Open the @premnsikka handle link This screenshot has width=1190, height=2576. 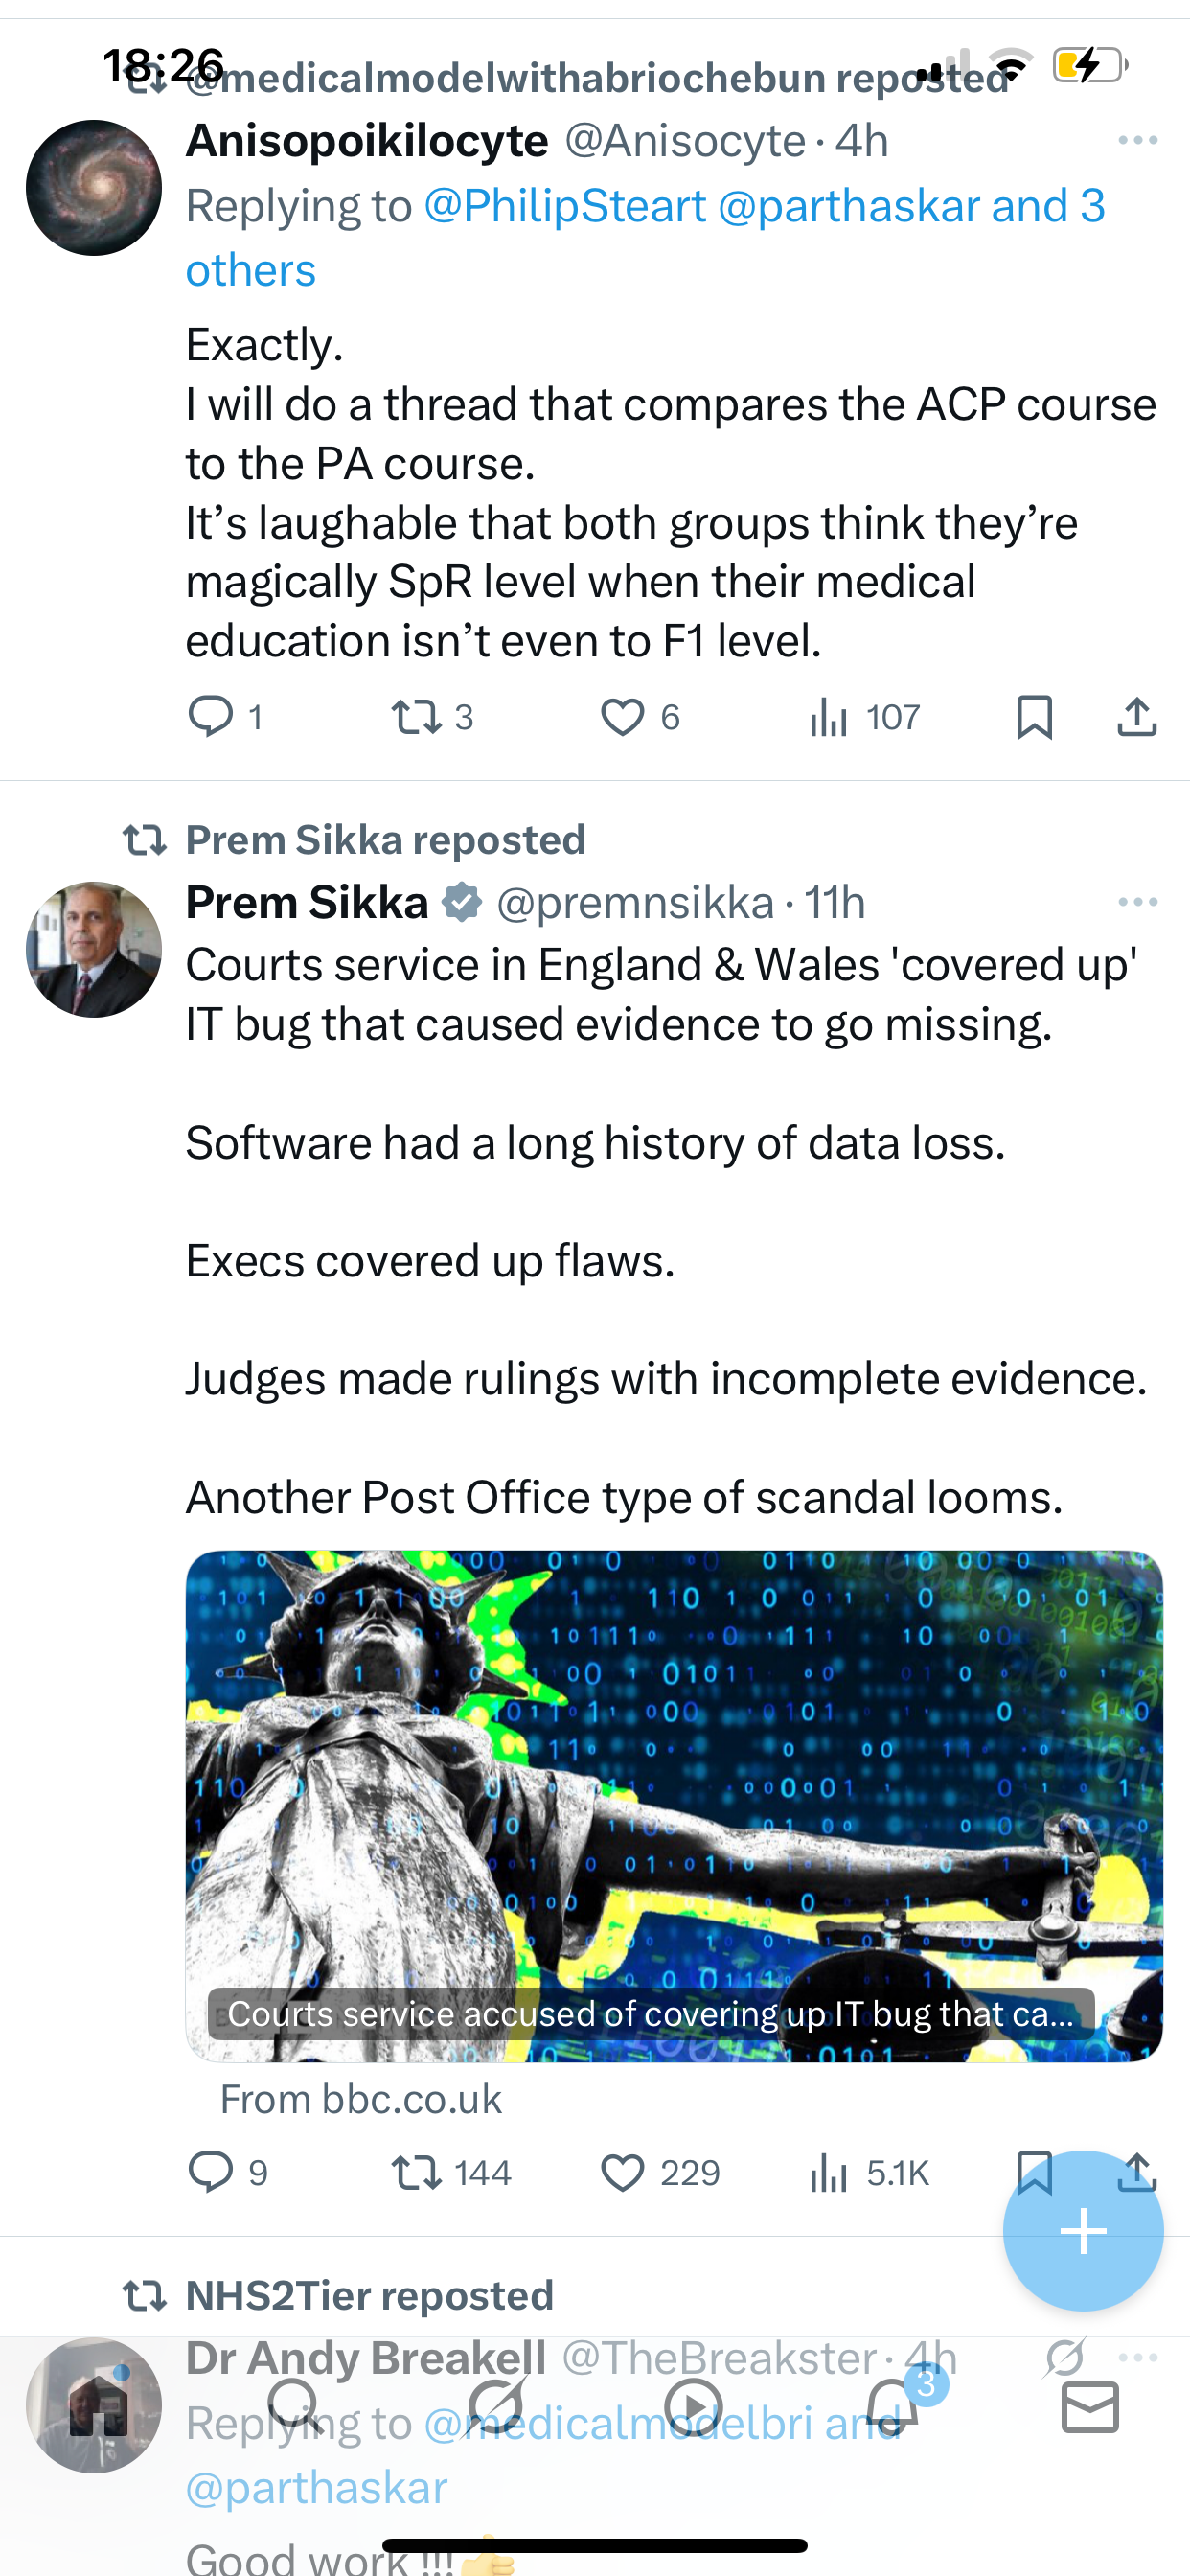[635, 902]
